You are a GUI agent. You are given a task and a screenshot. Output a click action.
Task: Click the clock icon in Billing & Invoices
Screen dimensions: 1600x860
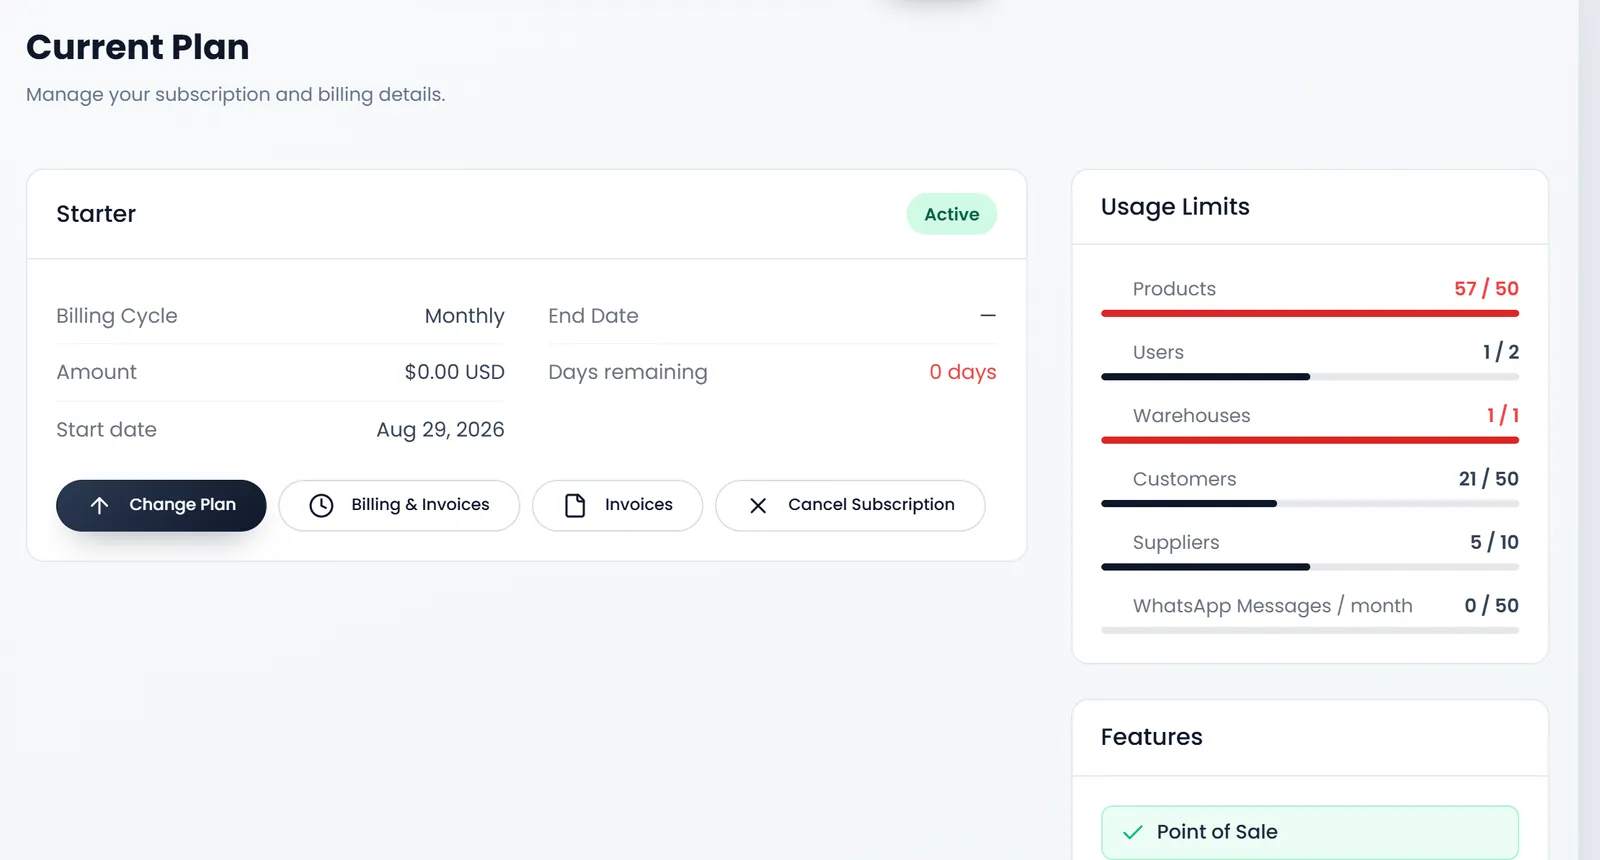(321, 506)
